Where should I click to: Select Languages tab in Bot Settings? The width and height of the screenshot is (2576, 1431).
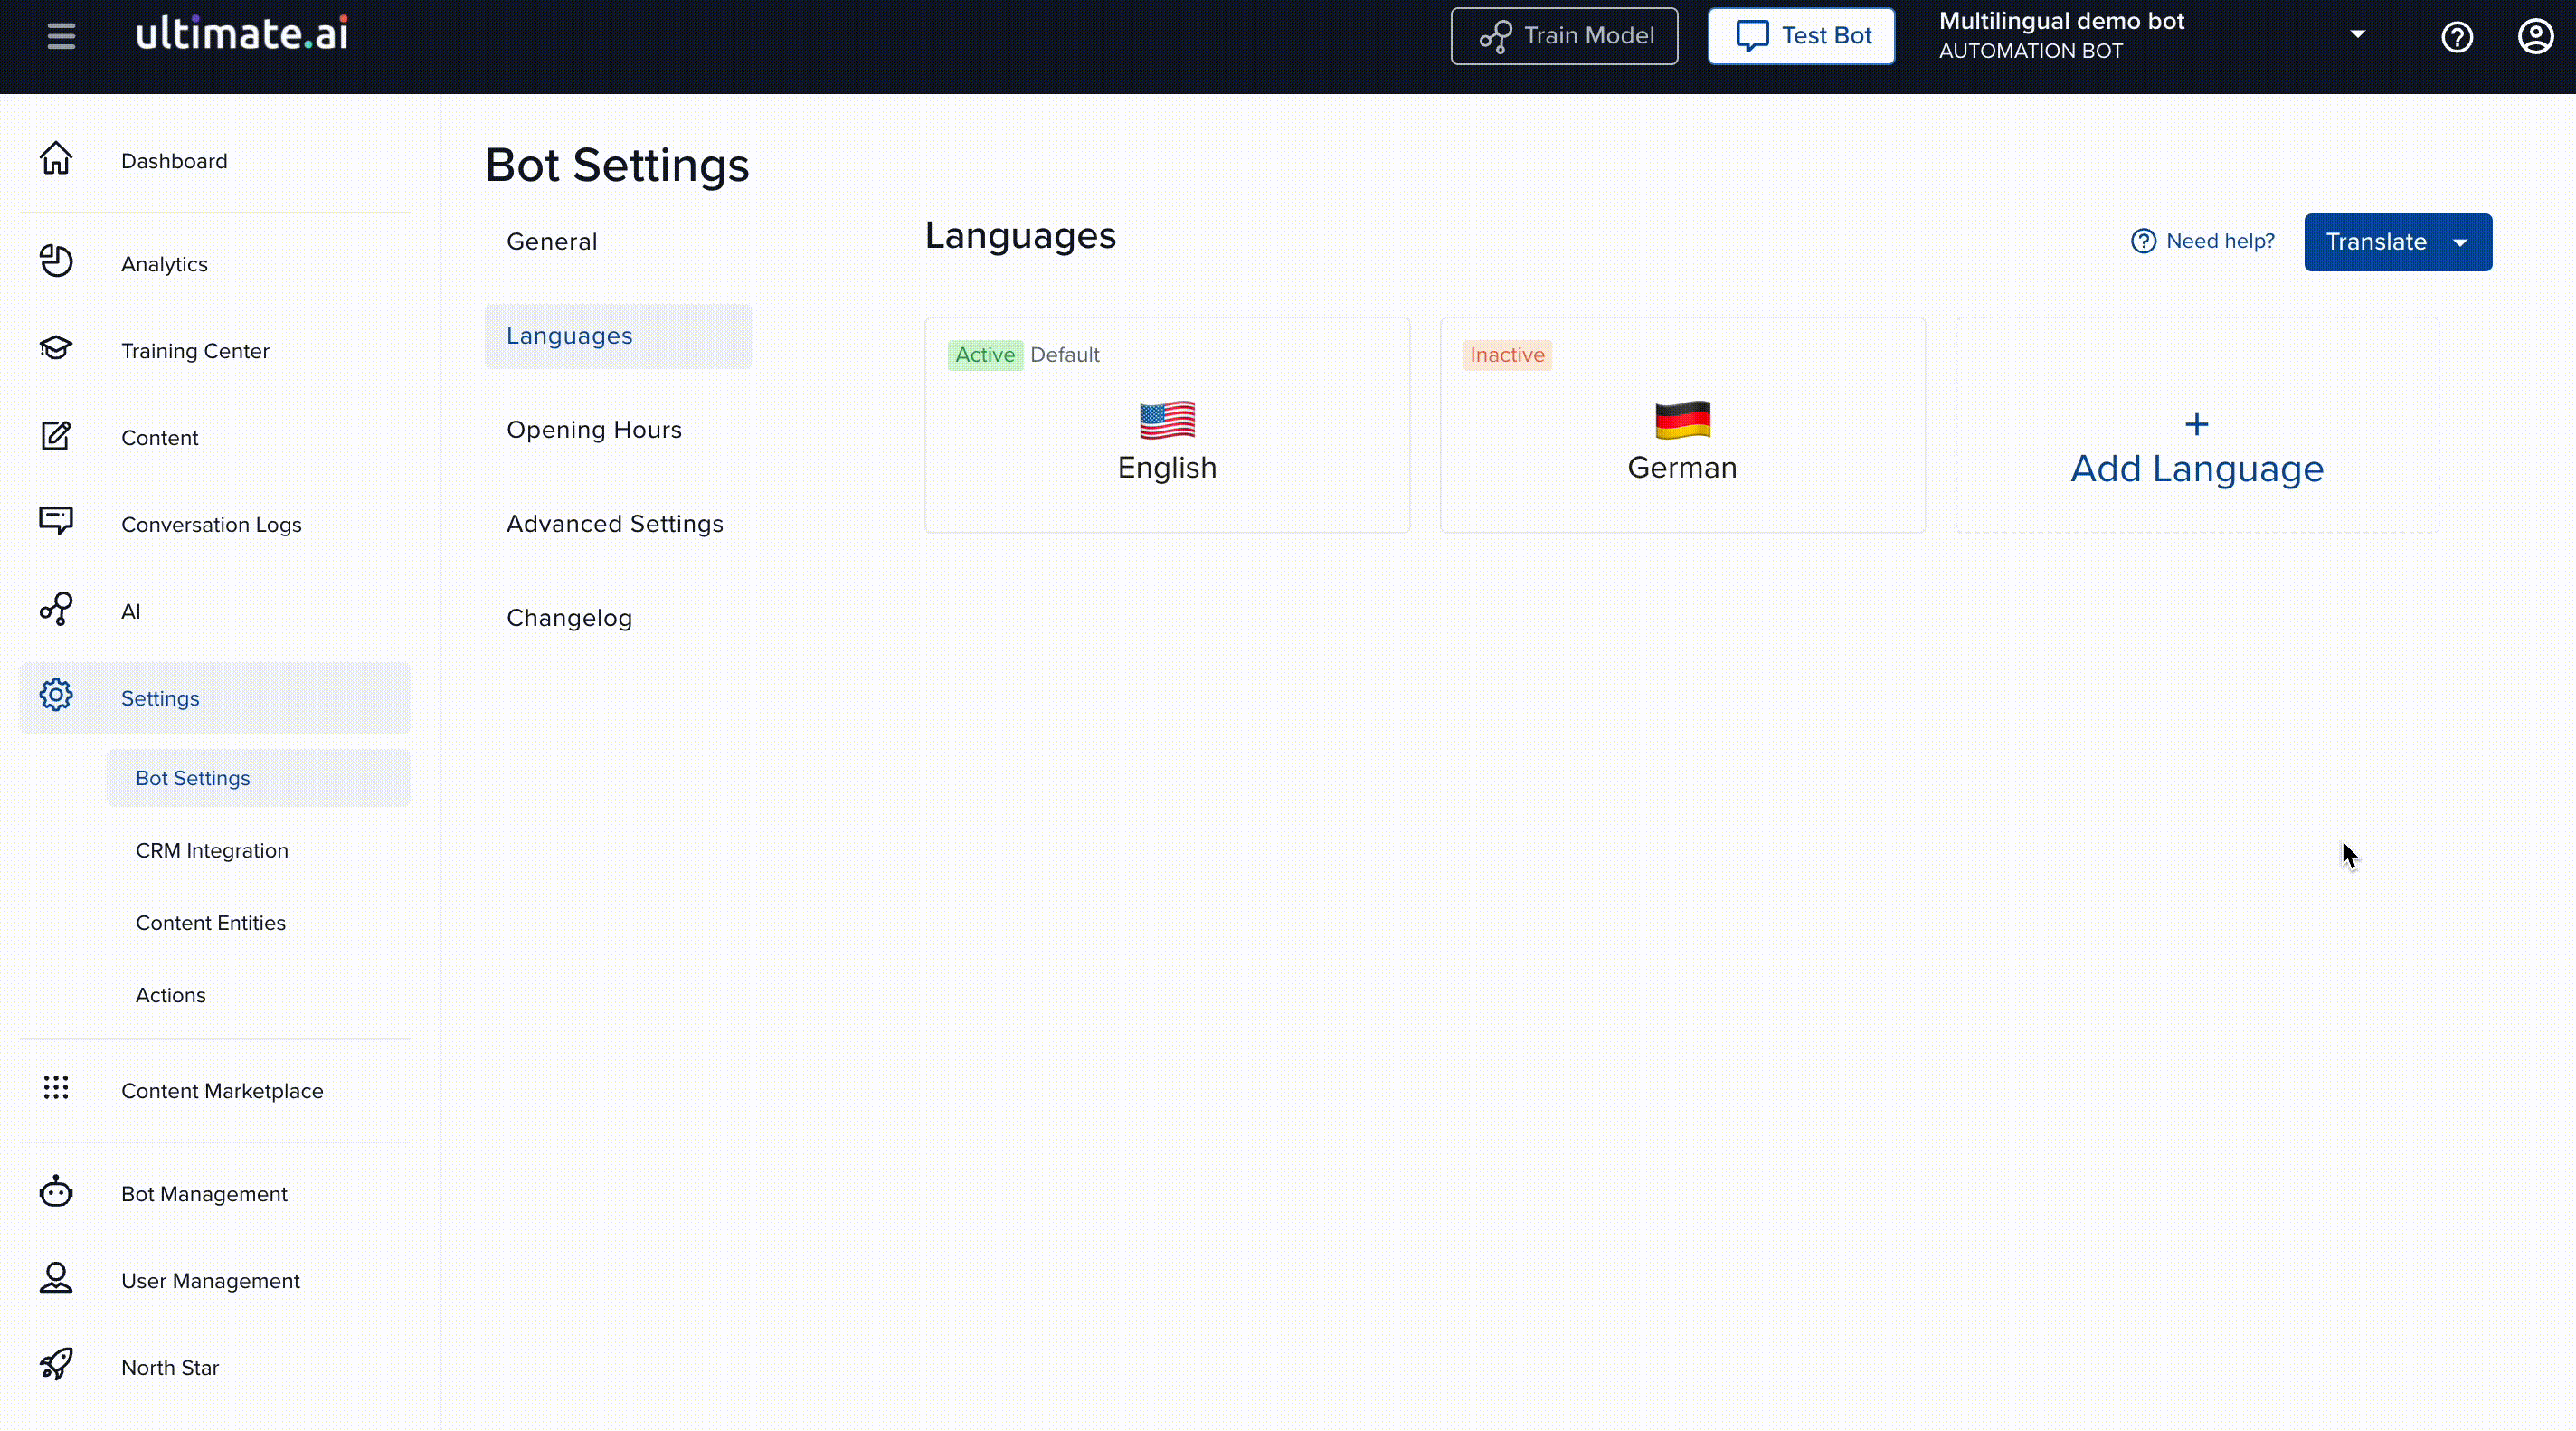pos(569,335)
